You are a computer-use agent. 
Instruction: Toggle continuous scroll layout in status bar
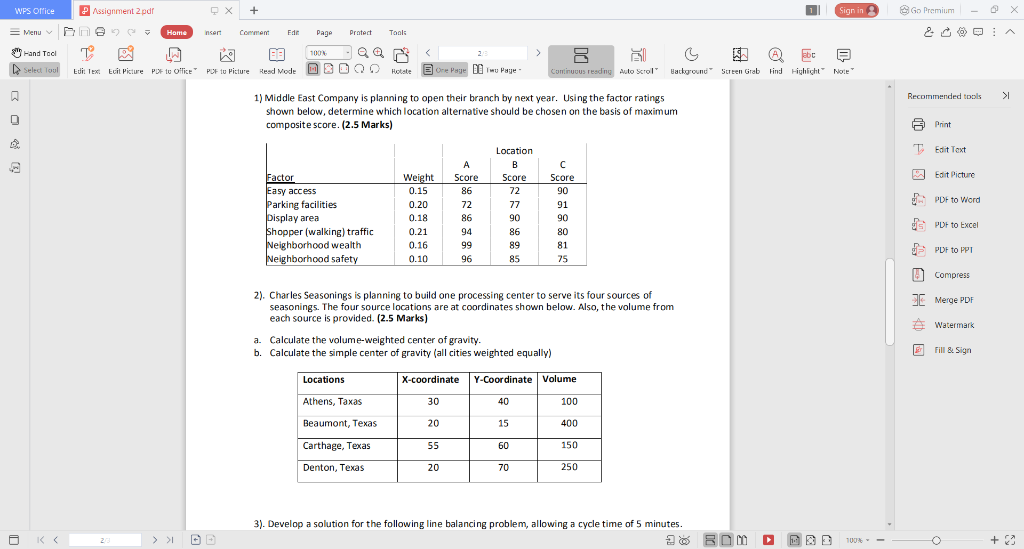[710, 540]
